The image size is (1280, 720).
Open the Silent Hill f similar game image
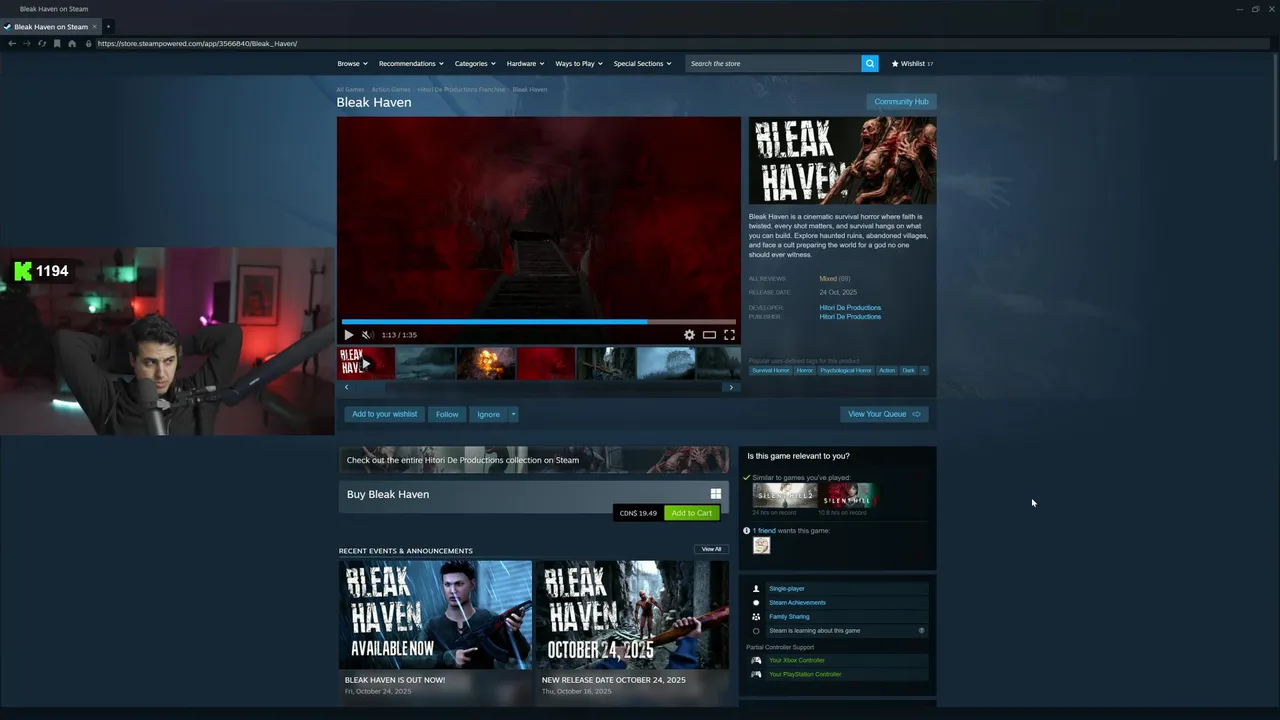pos(849,495)
